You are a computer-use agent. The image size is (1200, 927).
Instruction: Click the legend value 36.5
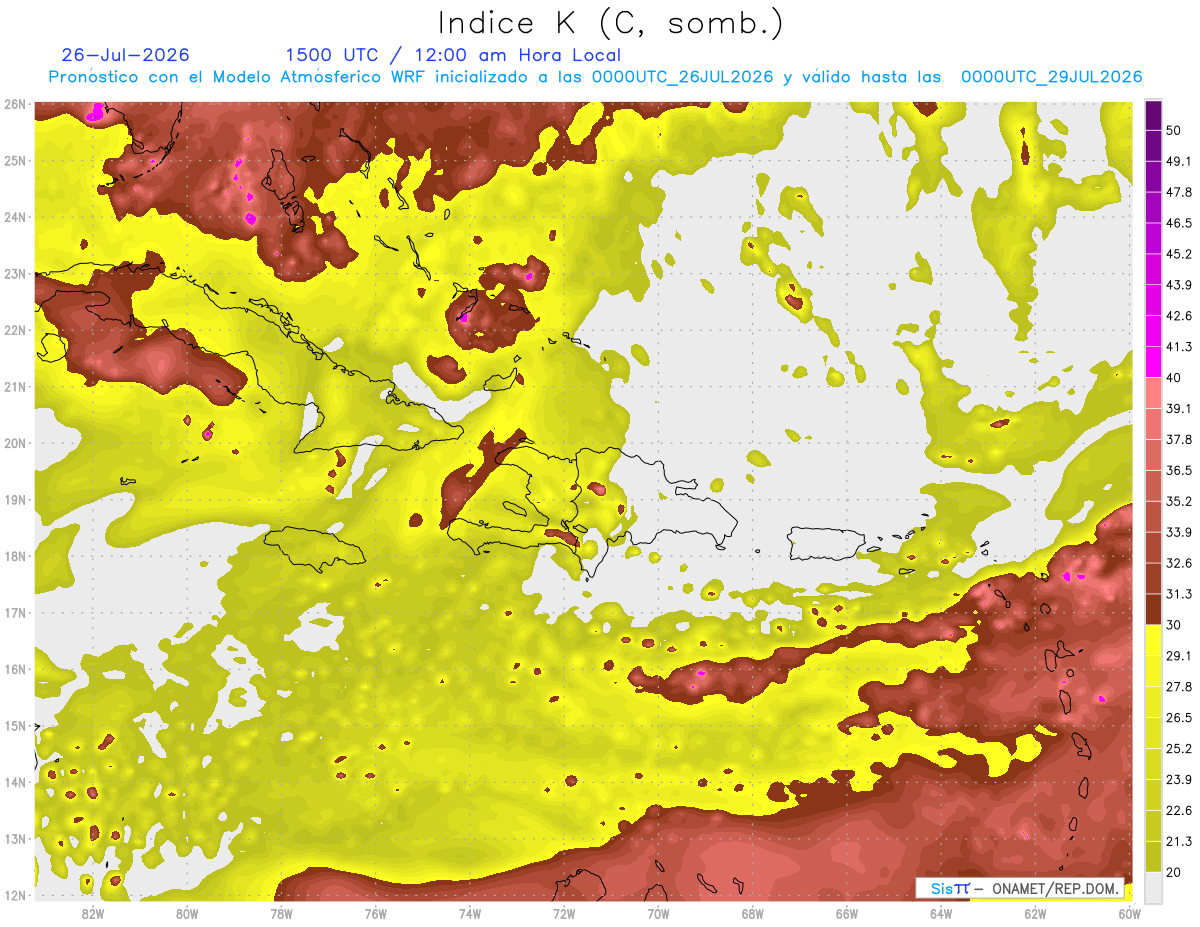(x=1179, y=470)
